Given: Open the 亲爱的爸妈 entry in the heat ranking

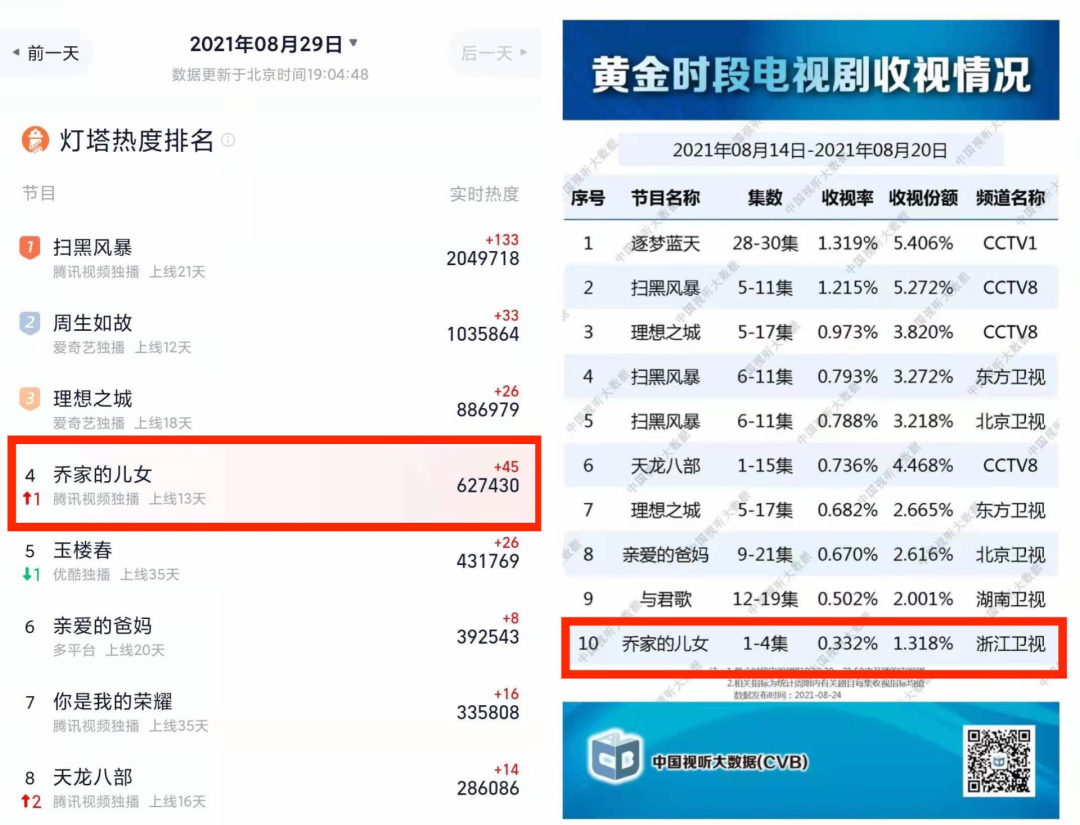Looking at the screenshot, I should tap(270, 635).
